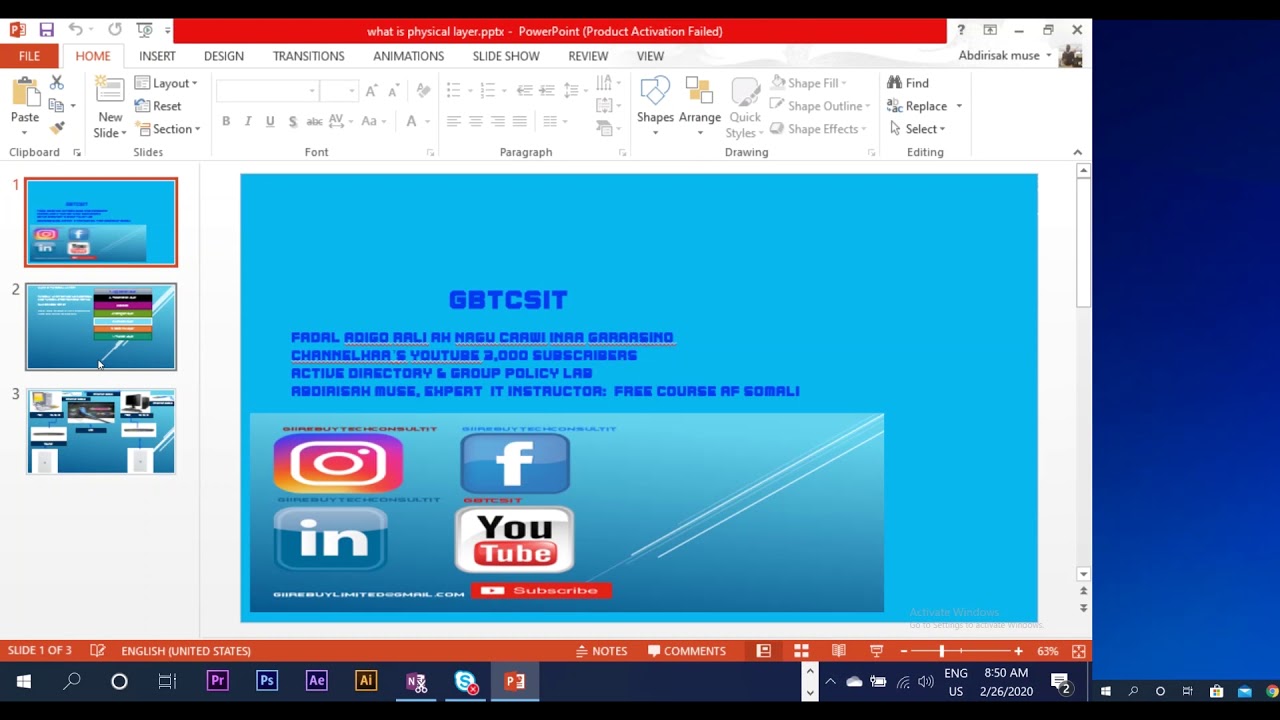Screen dimensions: 1280x720
Task: Open the font name combo box
Action: coord(267,91)
